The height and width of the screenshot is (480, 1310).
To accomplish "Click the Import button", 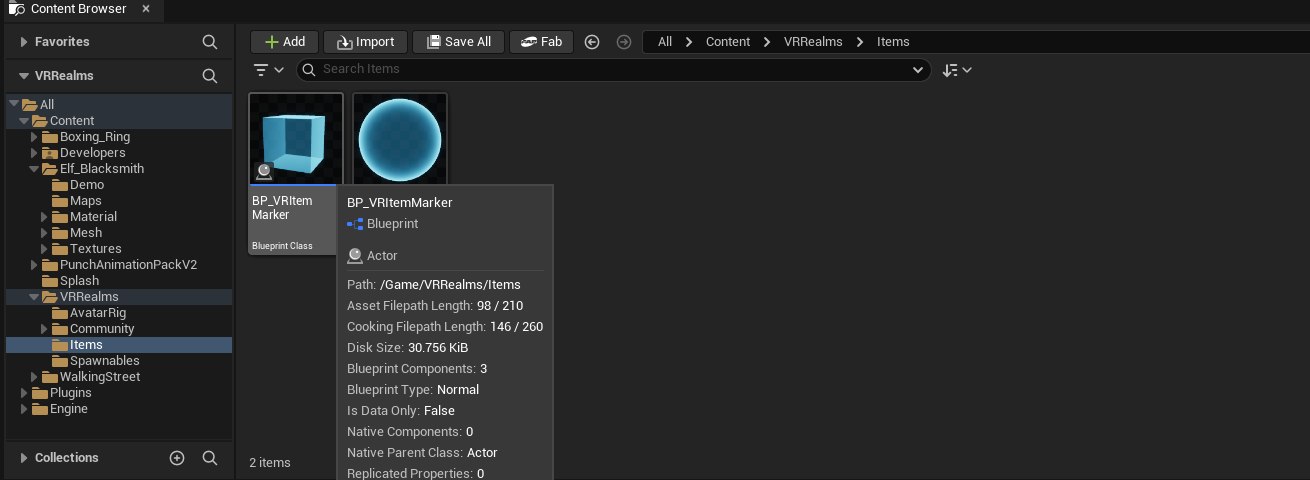I will click(366, 42).
